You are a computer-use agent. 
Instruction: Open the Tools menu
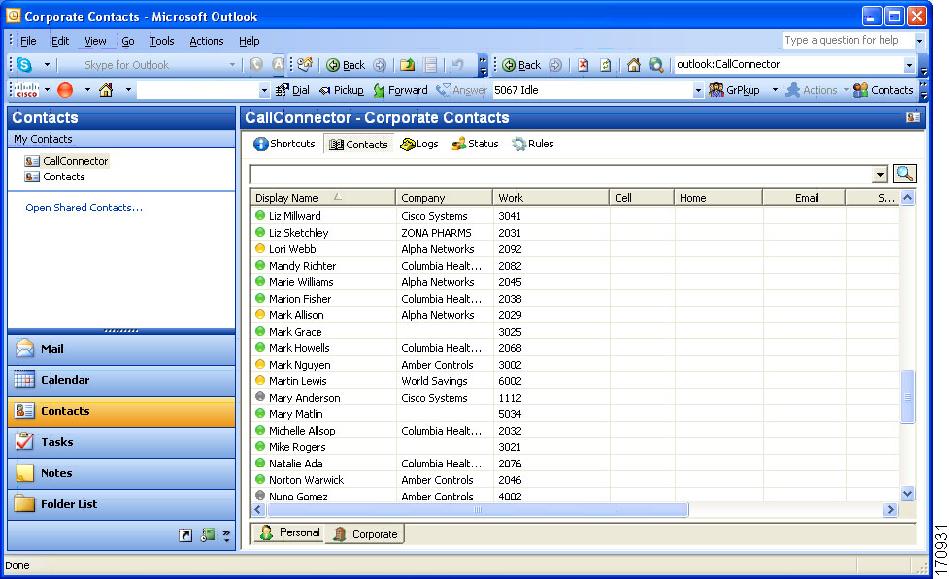tap(162, 41)
